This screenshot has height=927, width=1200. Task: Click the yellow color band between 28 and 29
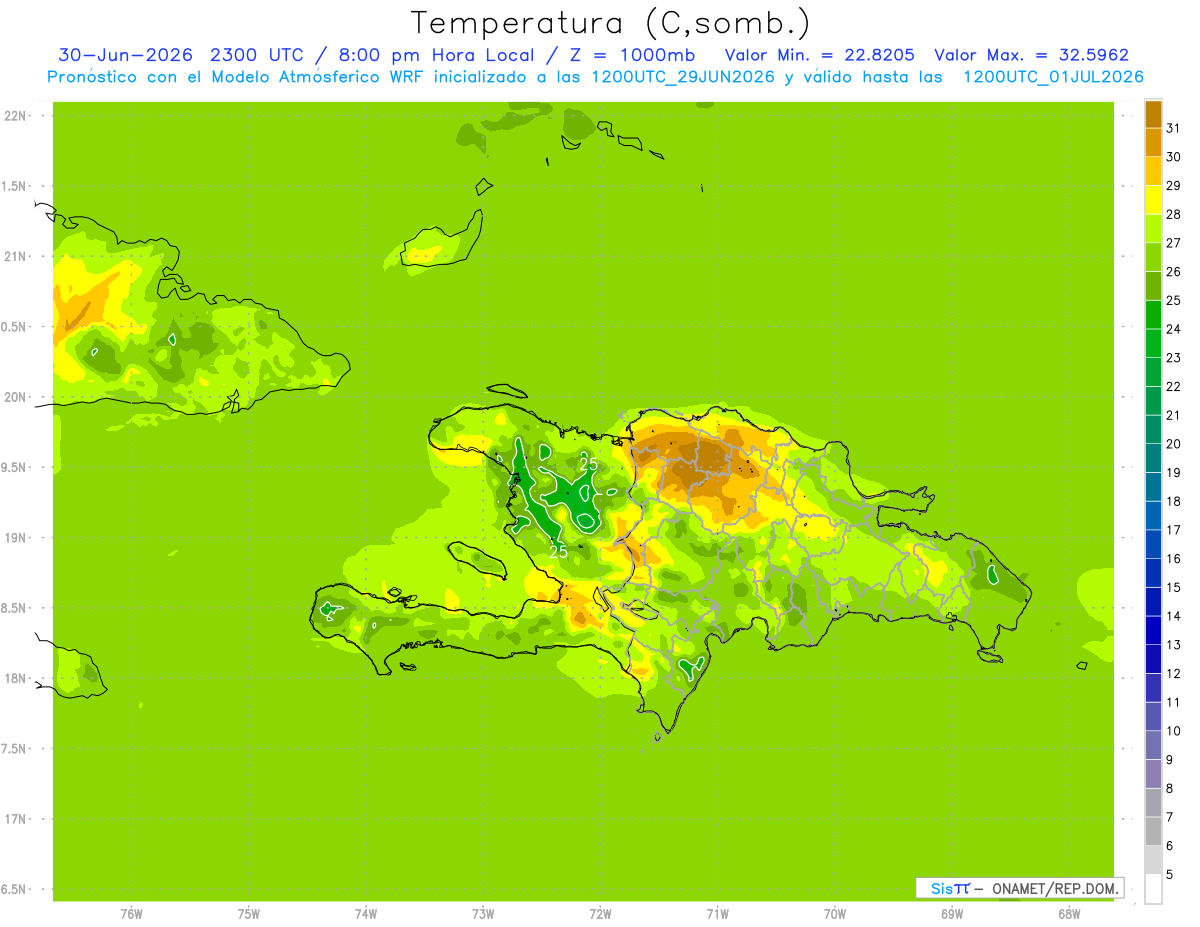click(x=1153, y=200)
